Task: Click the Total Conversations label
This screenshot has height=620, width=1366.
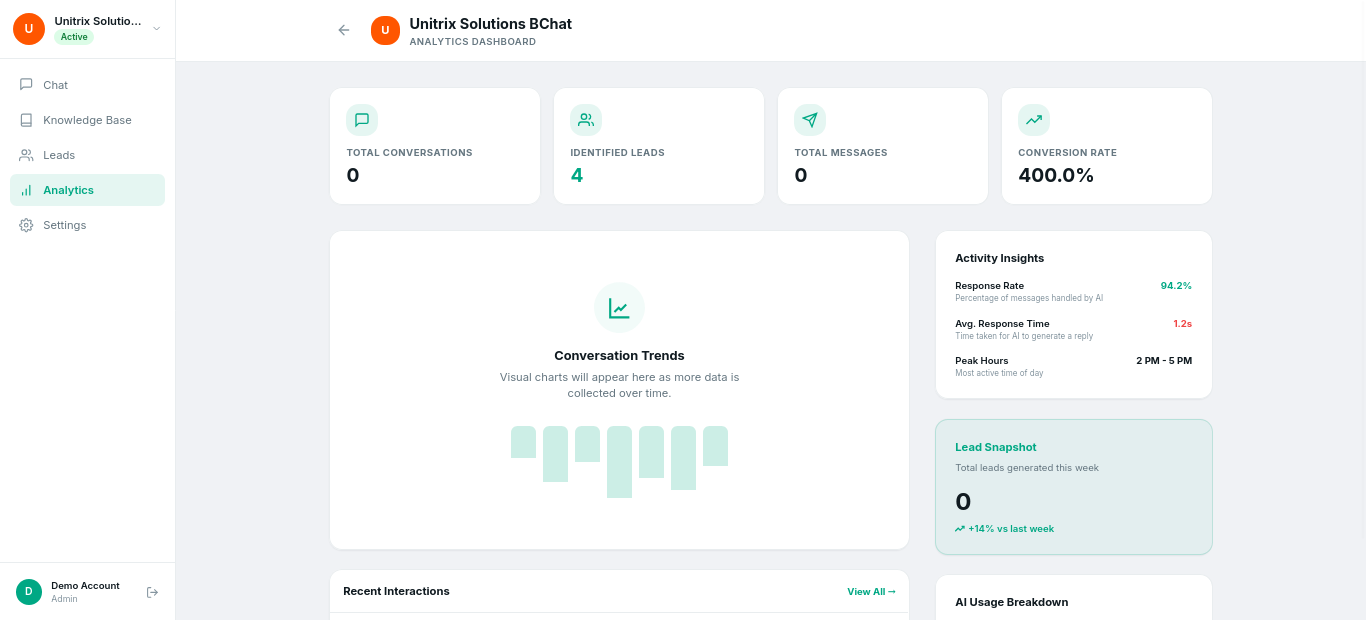Action: [x=409, y=153]
